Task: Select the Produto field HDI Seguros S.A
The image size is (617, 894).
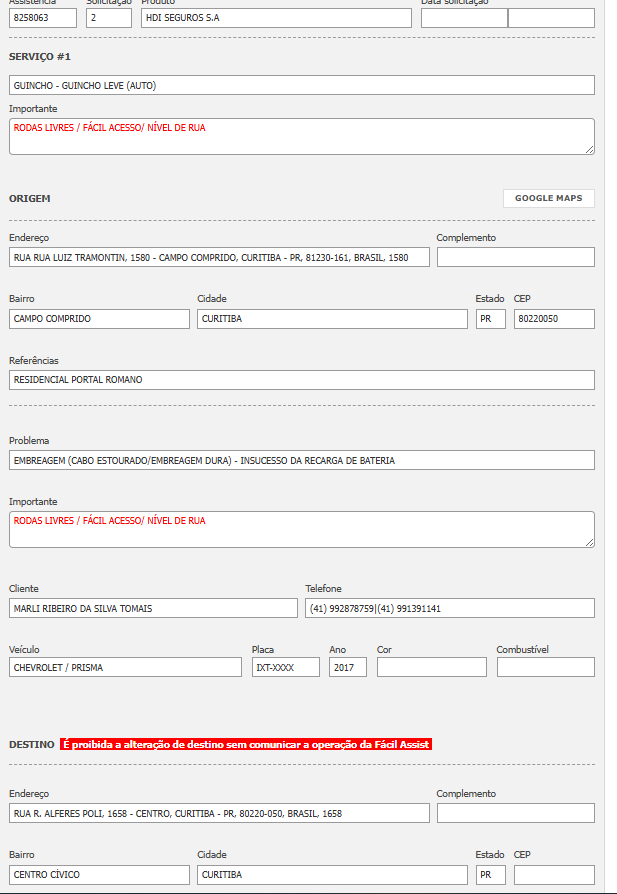Action: [x=275, y=18]
